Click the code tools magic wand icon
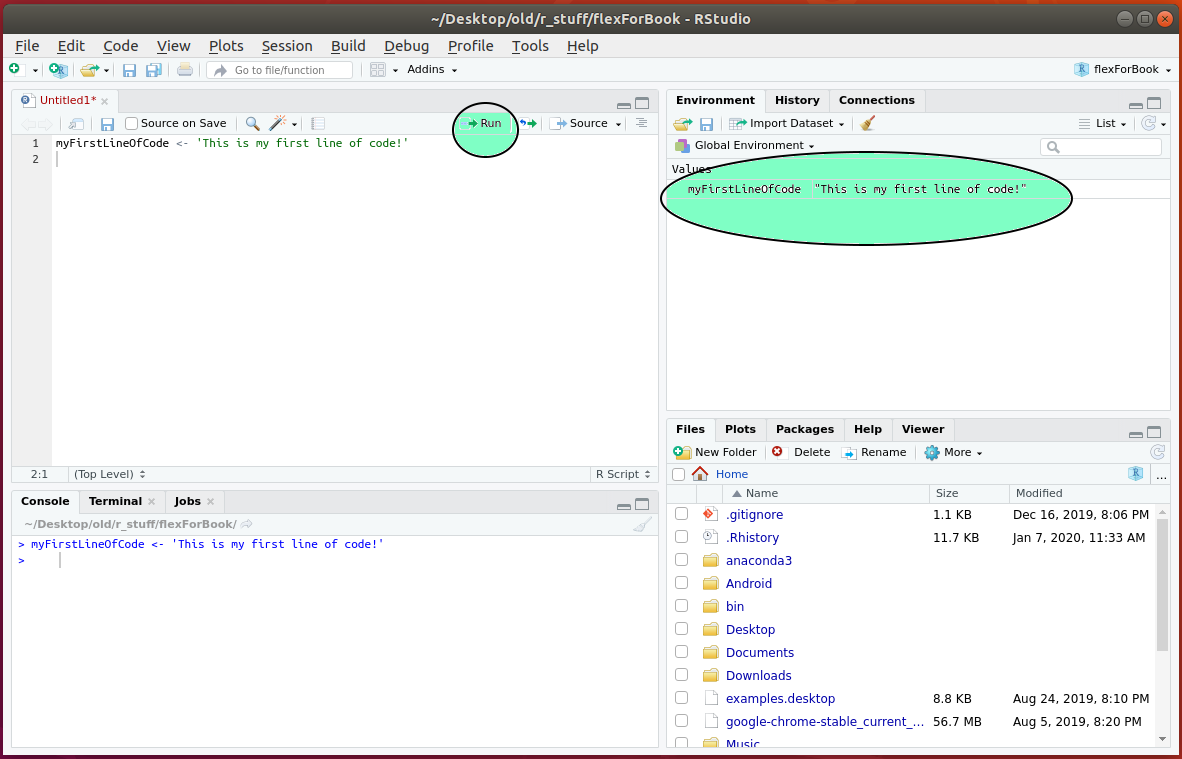This screenshot has height=759, width=1182. click(x=278, y=123)
